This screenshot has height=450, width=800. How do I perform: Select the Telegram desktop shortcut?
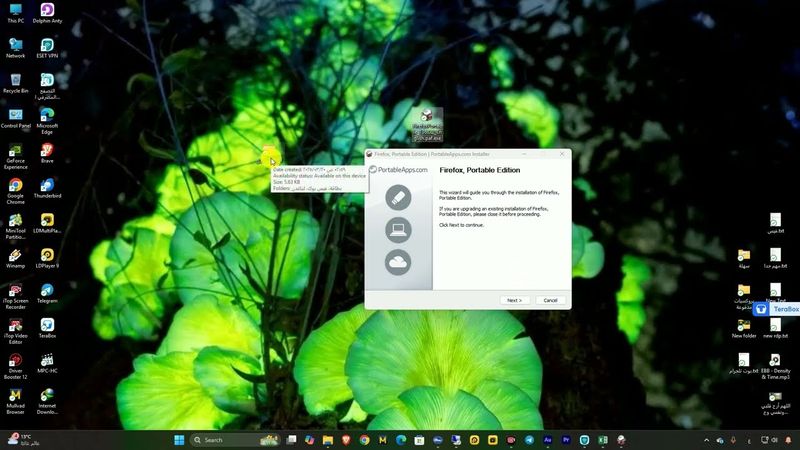[47, 292]
